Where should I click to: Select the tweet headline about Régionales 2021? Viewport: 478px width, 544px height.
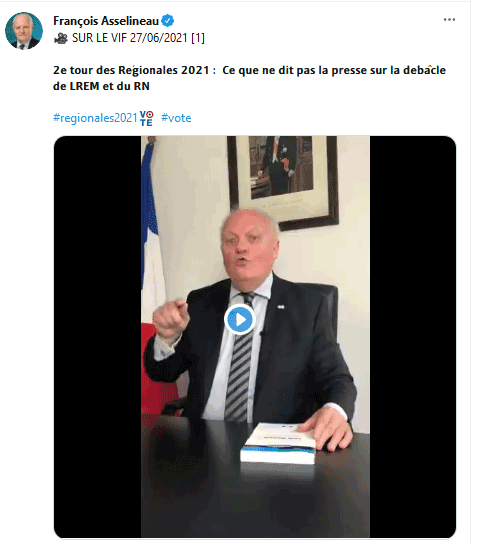click(x=249, y=78)
